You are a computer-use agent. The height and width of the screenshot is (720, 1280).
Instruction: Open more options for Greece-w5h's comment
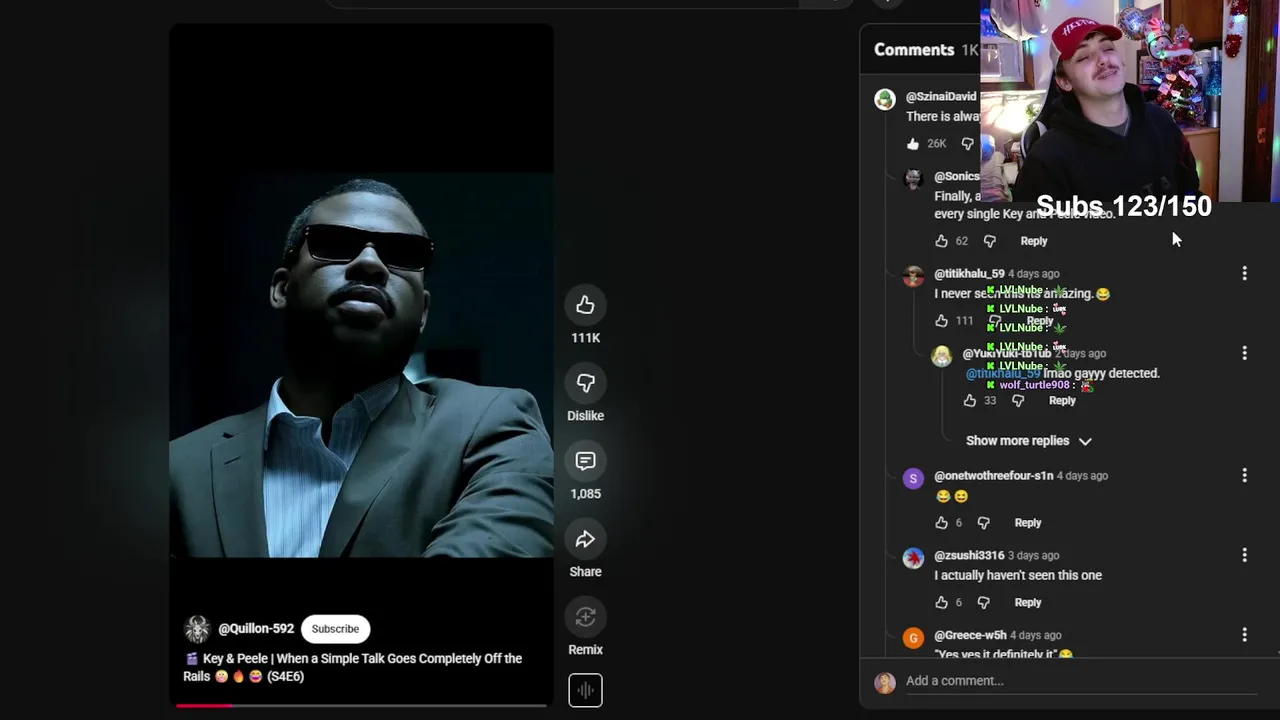point(1244,635)
